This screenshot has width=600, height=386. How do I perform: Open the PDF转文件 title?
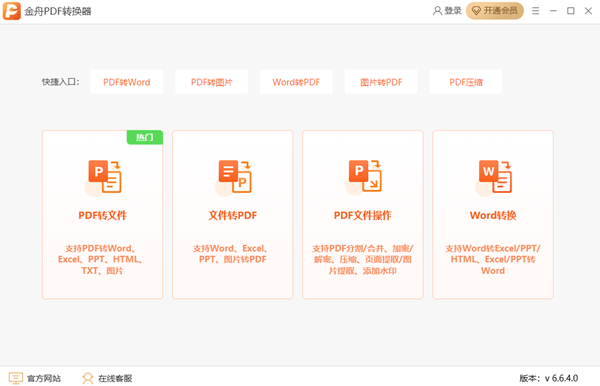[x=103, y=215]
